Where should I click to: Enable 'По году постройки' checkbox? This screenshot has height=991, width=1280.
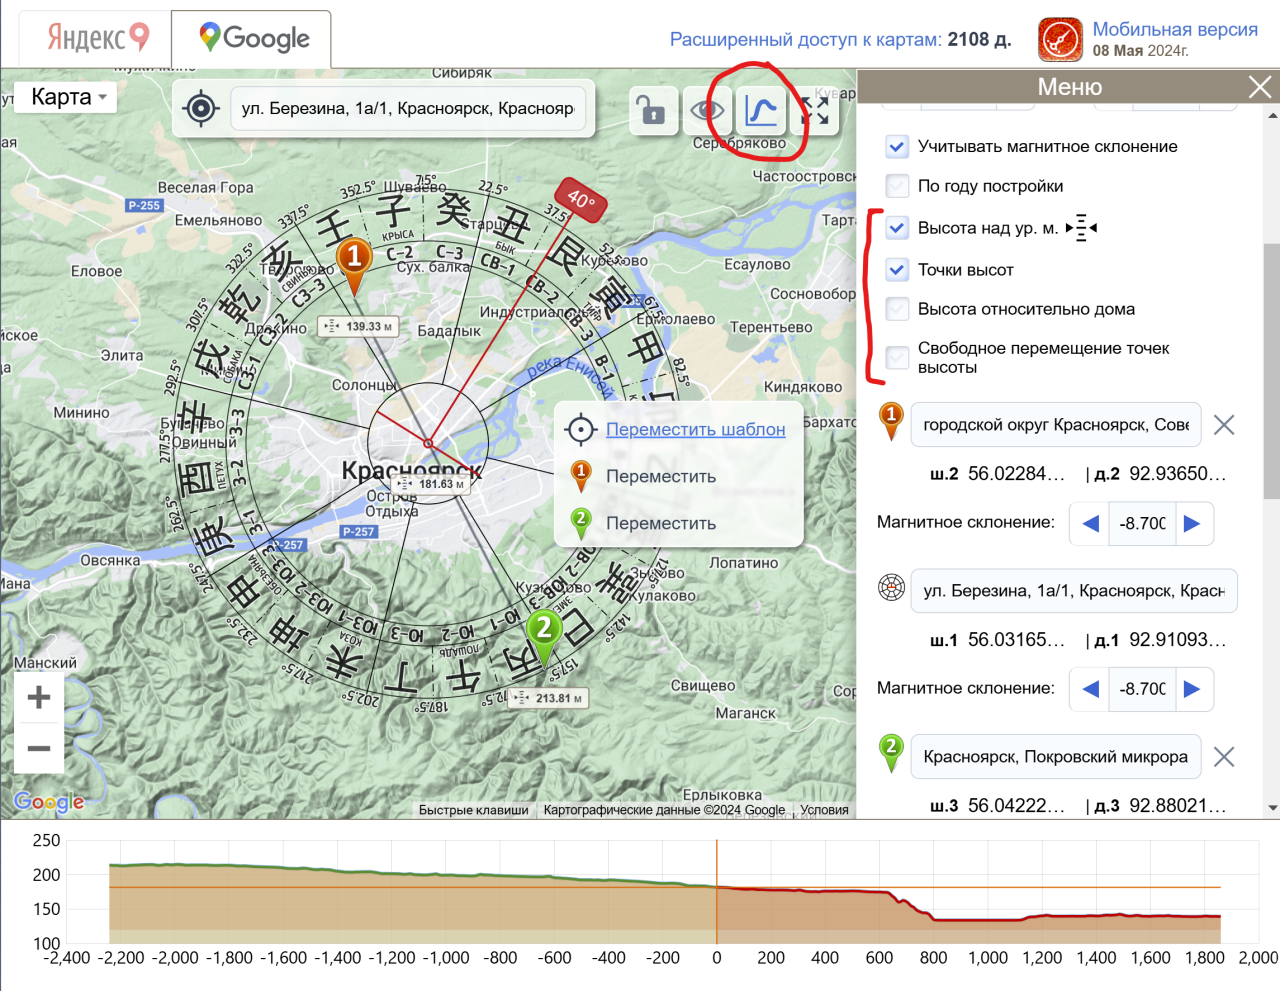click(897, 186)
